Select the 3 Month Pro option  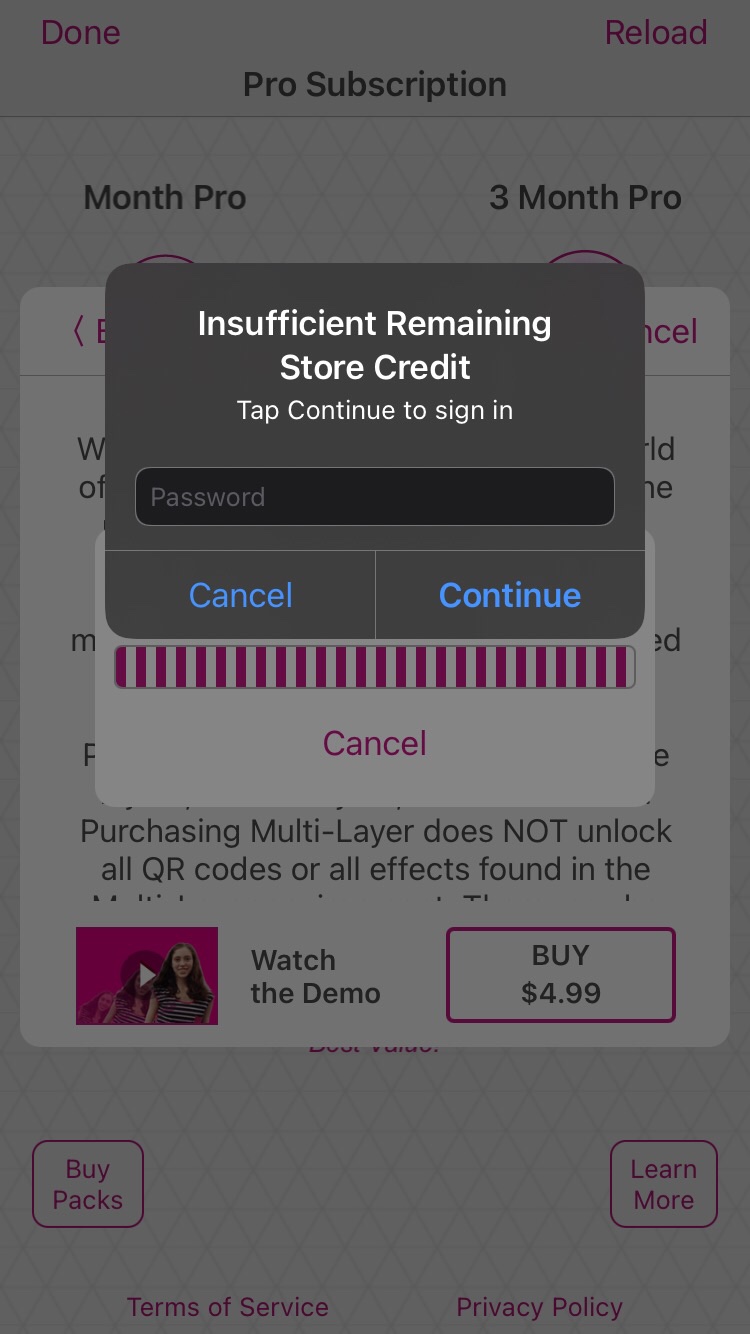[585, 197]
